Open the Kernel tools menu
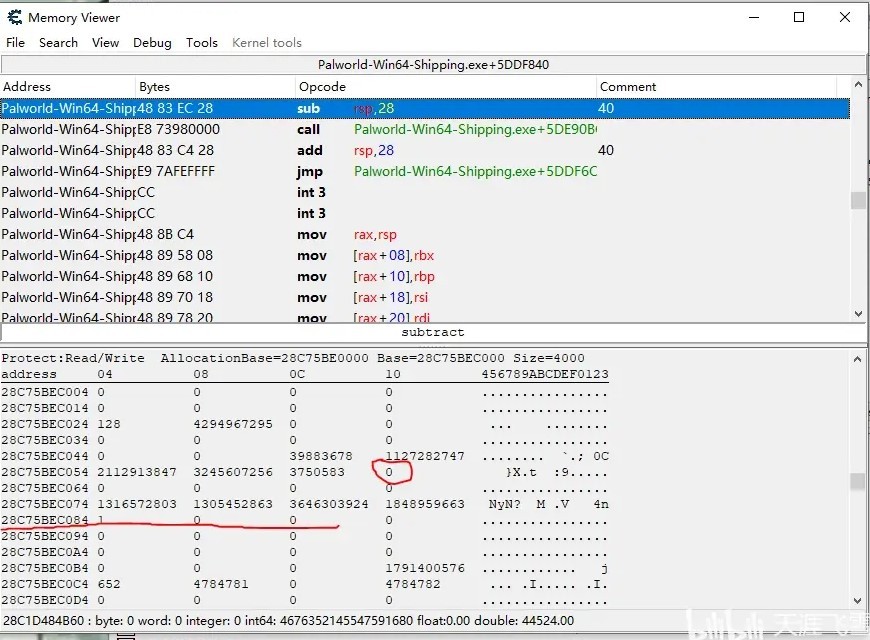 266,43
